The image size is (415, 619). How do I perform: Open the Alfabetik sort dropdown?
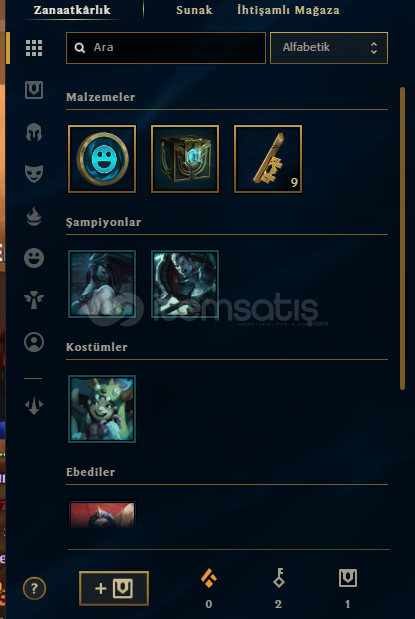(x=329, y=48)
